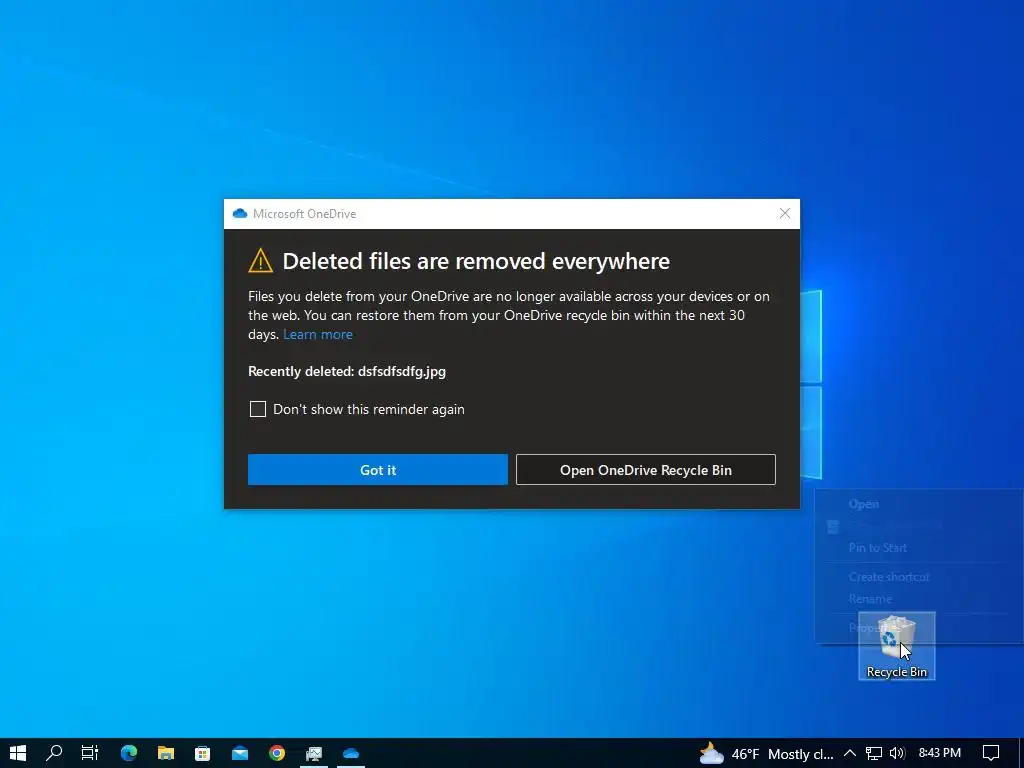Open the Action Center notifications icon

pos(991,753)
